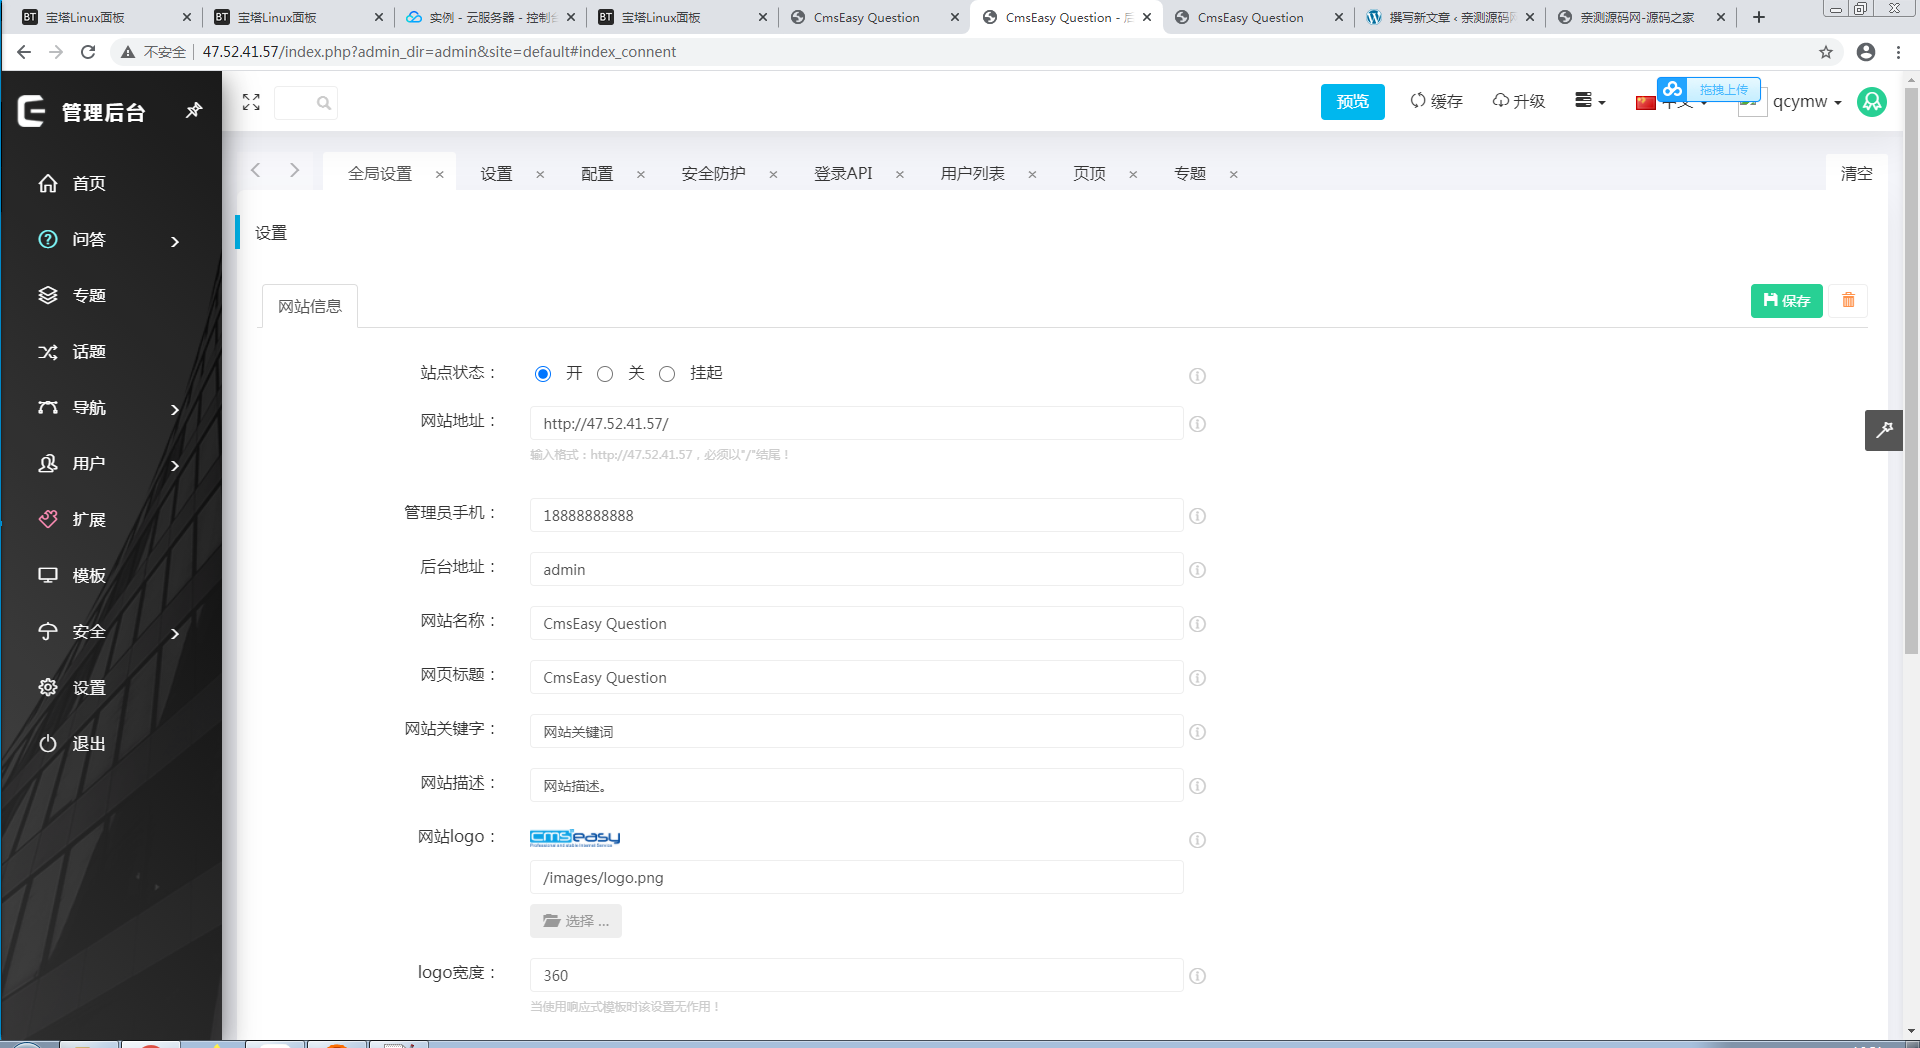
Task: Click the 缓存 cache refresh button
Action: (x=1436, y=101)
